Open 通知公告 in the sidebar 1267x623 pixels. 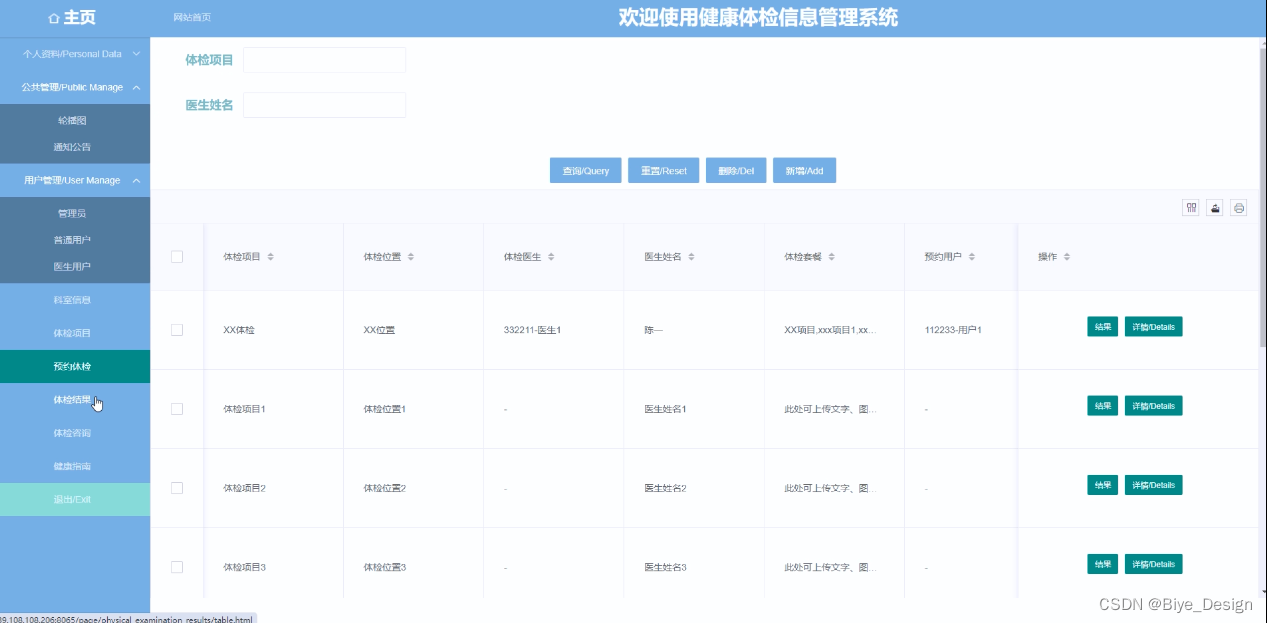[x=72, y=147]
